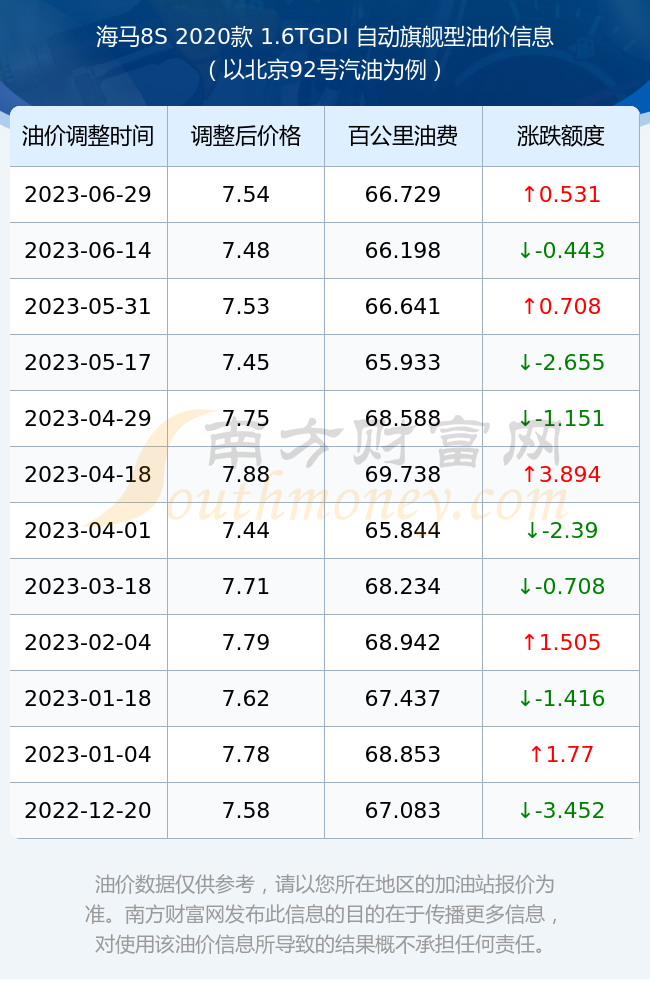The width and height of the screenshot is (650, 1000).
Task: Click the red up arrow value 3.894
Action: tap(561, 474)
